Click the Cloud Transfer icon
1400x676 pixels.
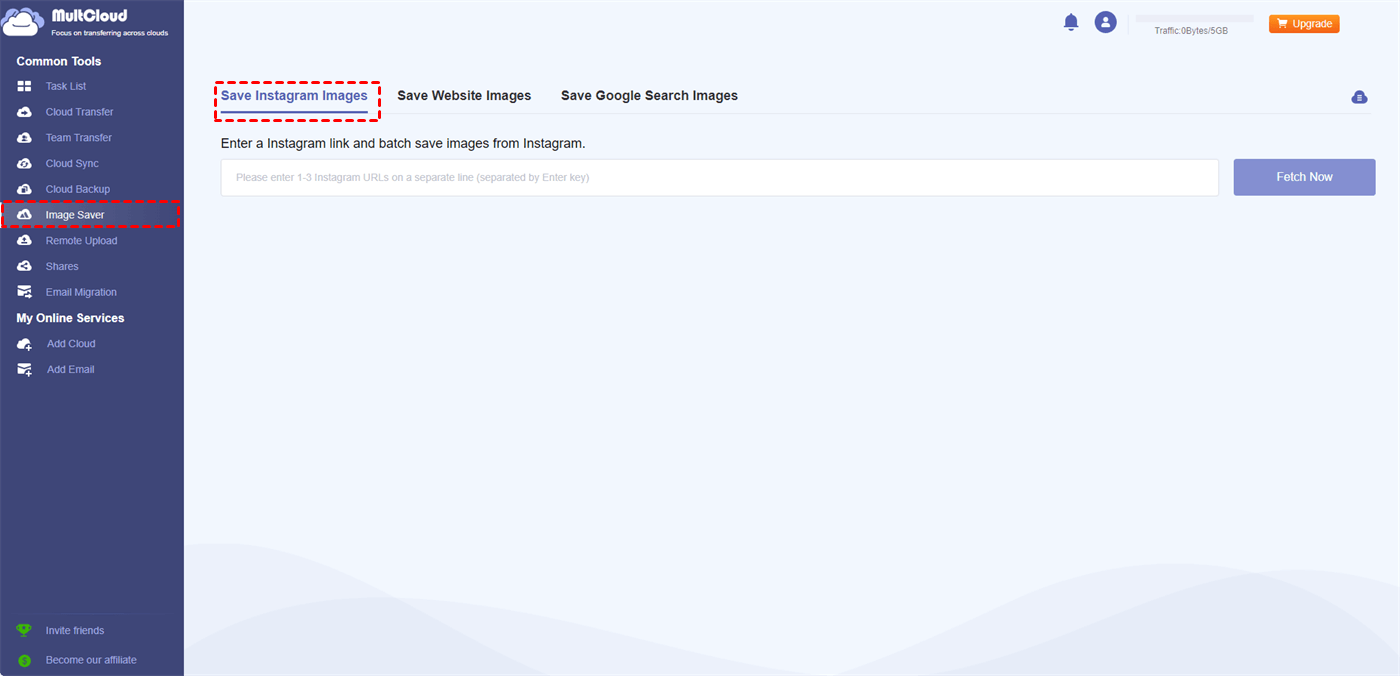(24, 112)
